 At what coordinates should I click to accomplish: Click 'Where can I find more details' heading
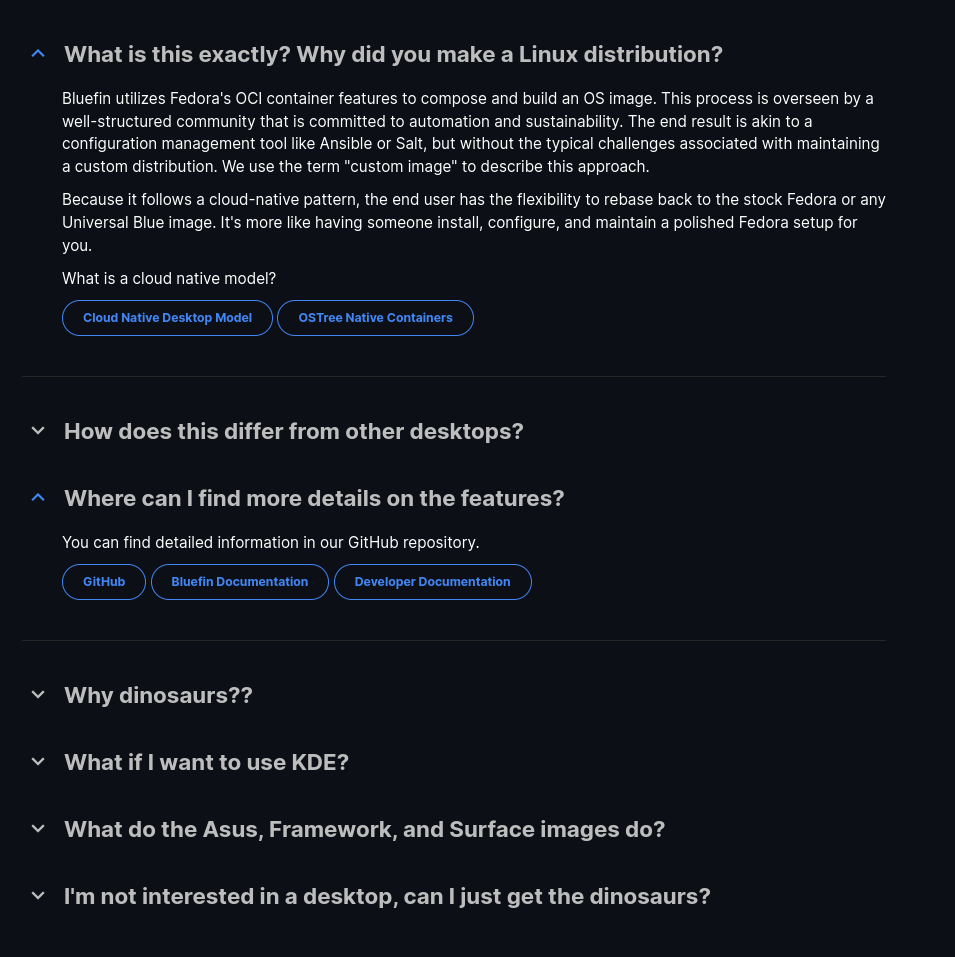314,498
